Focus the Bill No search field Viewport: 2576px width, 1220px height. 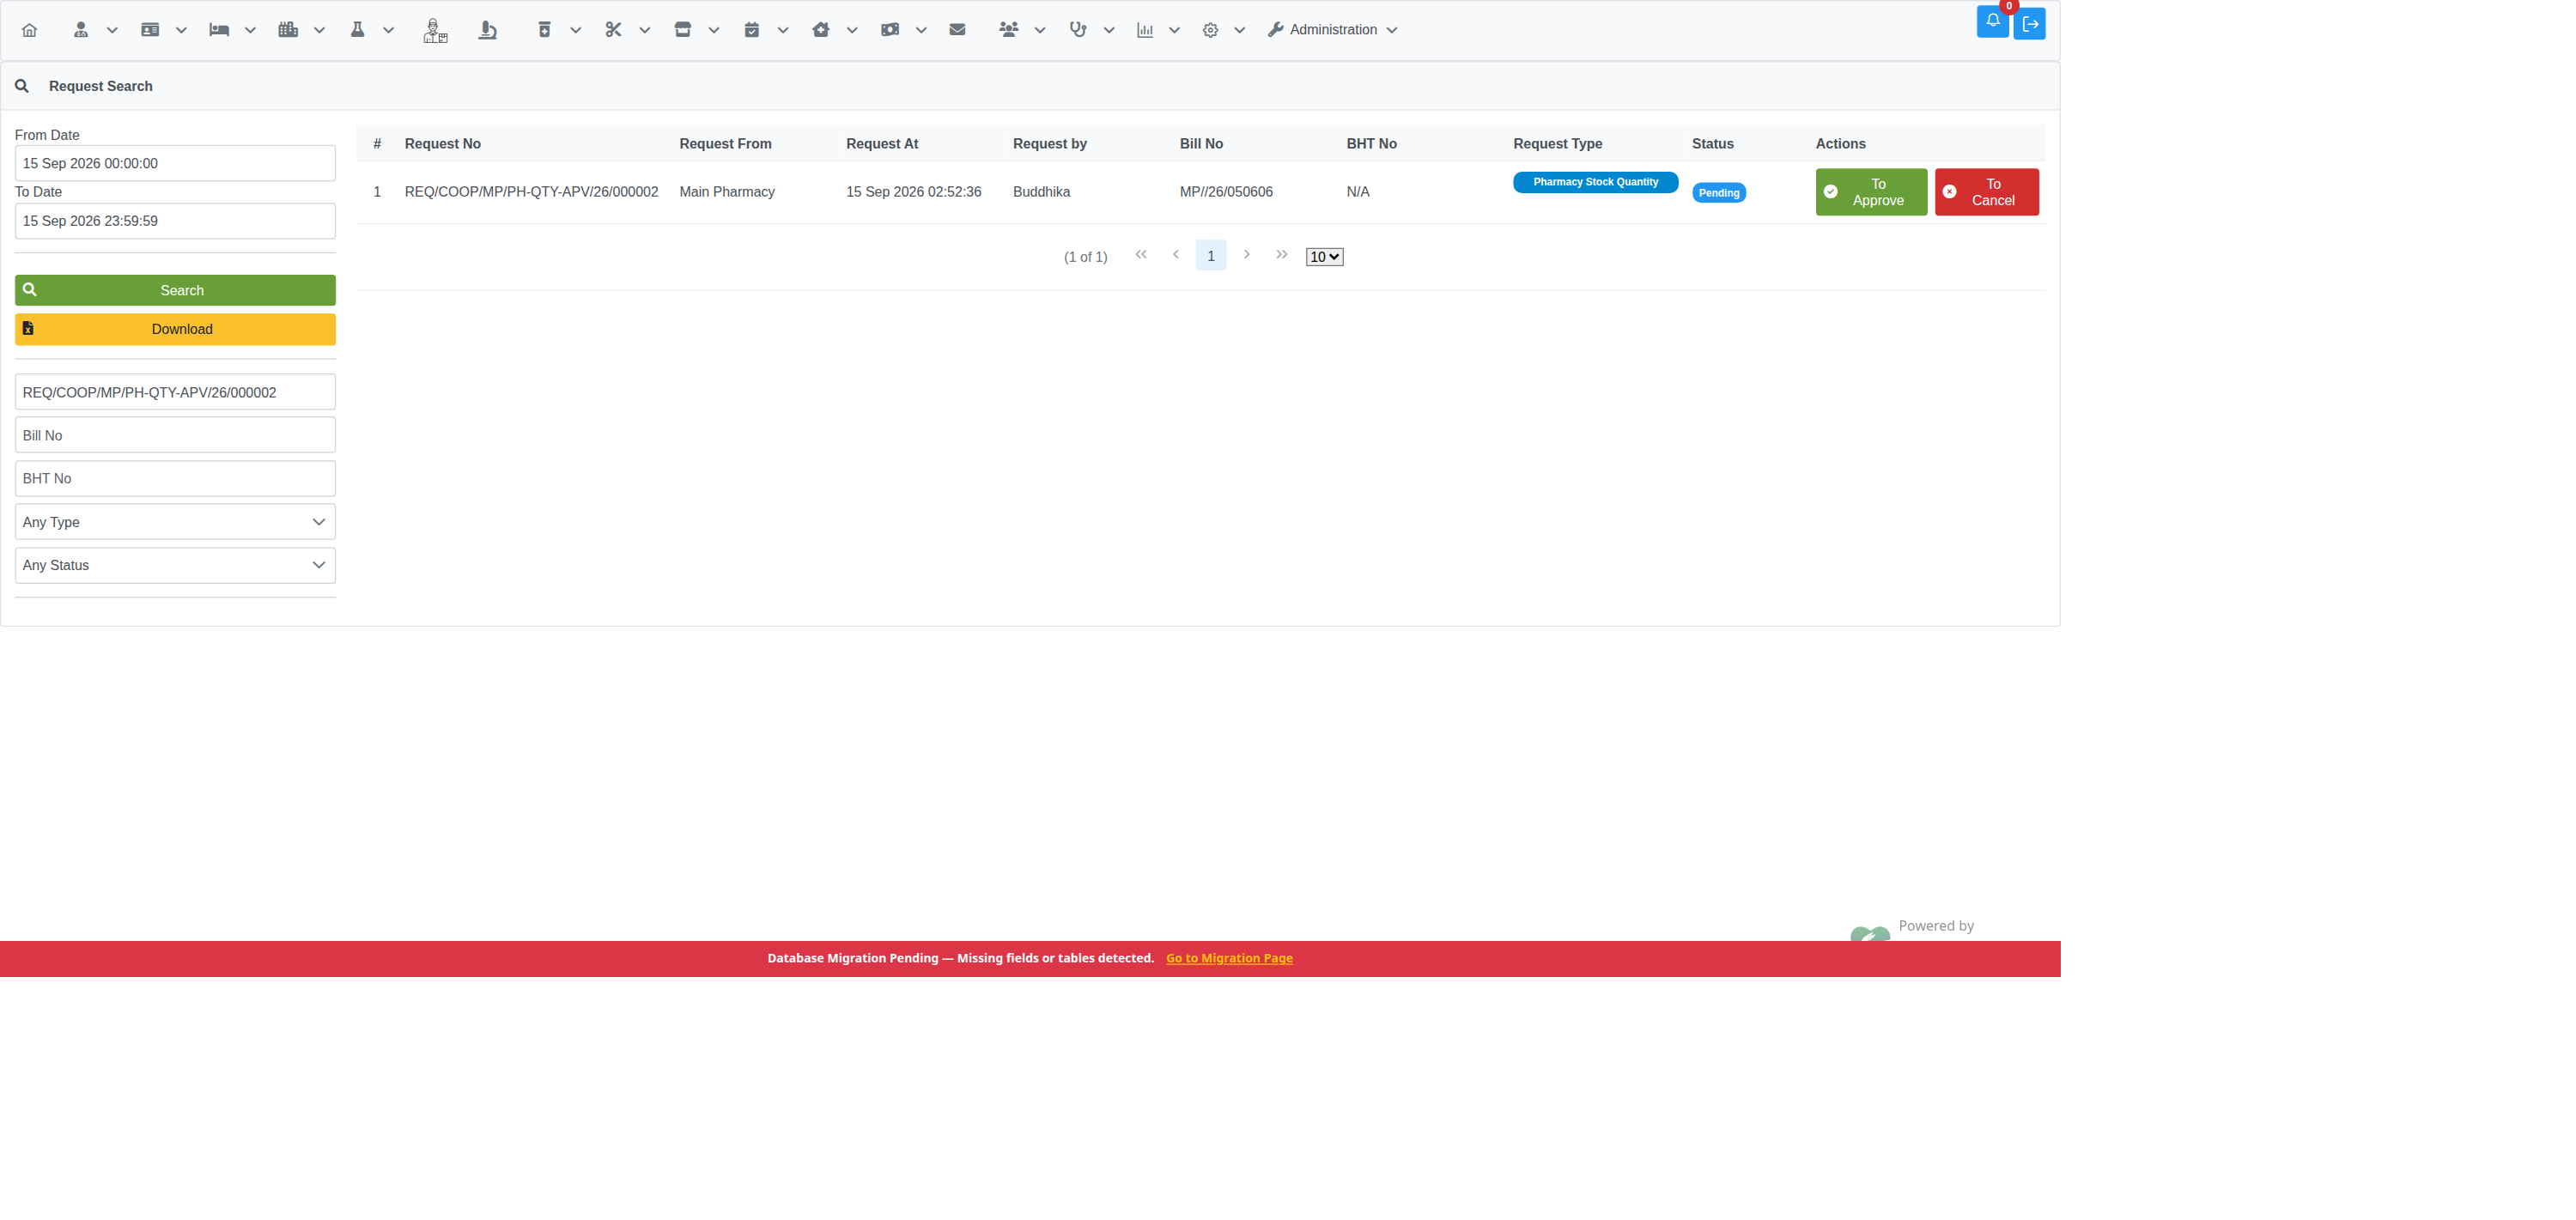pos(175,435)
